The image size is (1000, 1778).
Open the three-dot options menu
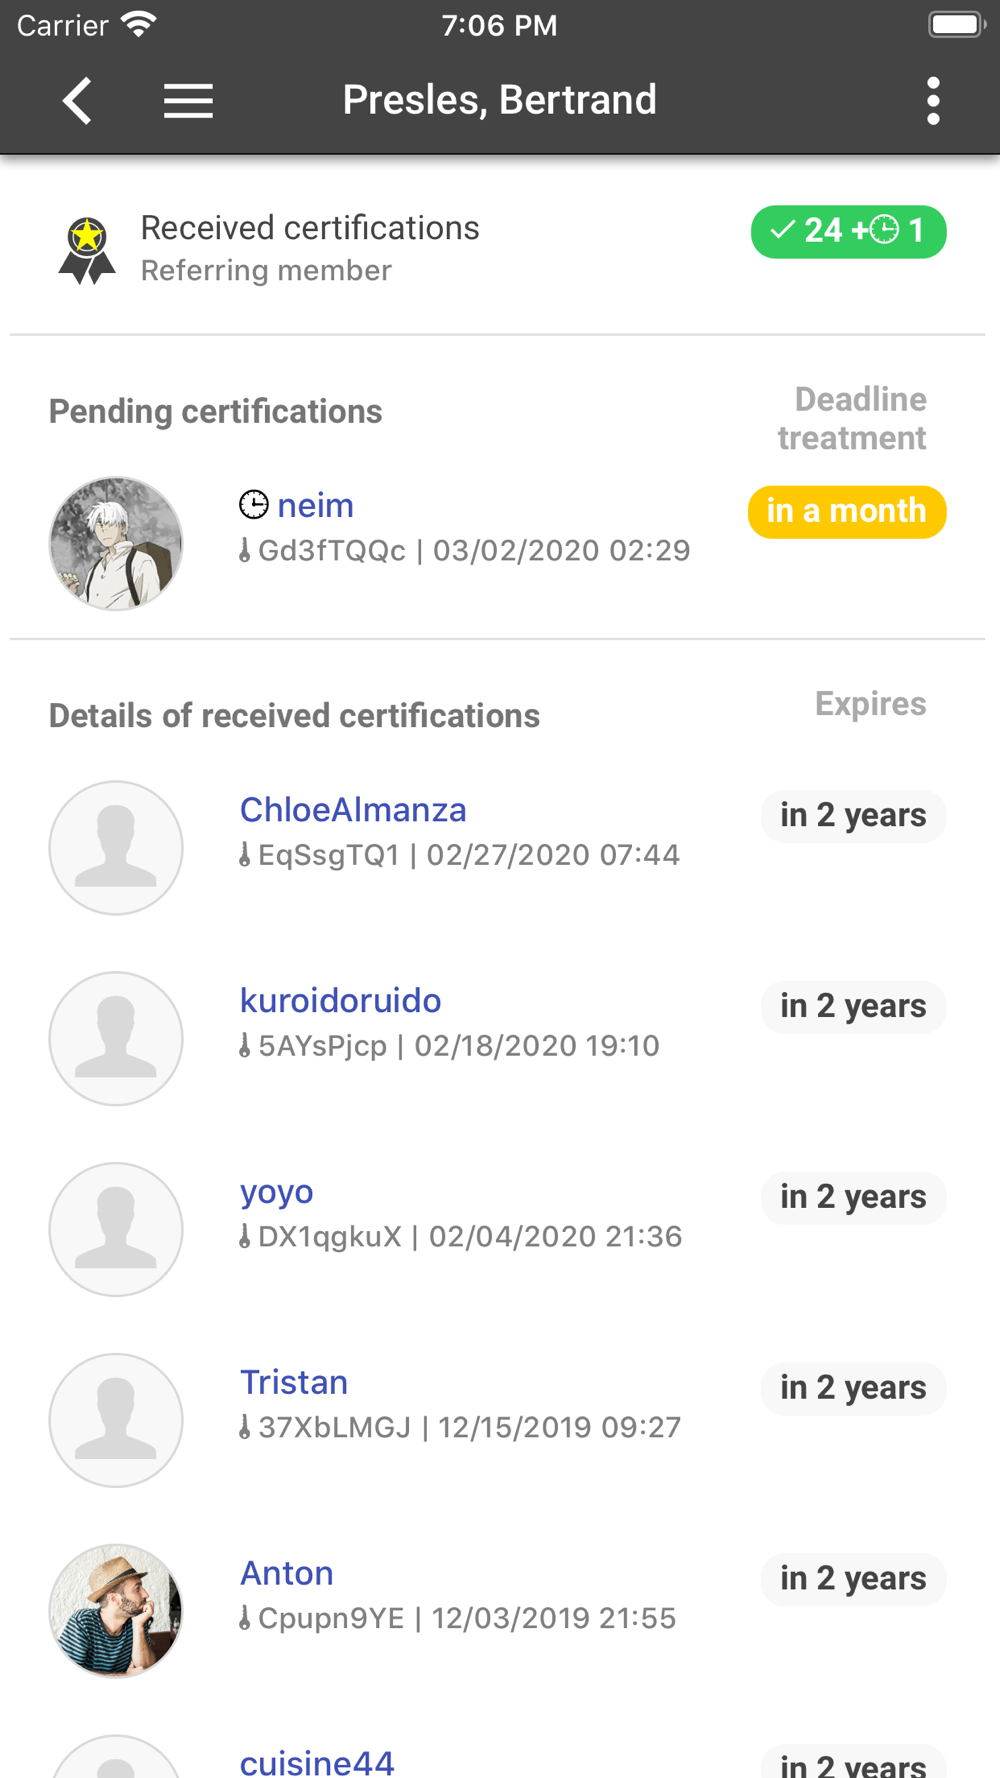pos(932,101)
